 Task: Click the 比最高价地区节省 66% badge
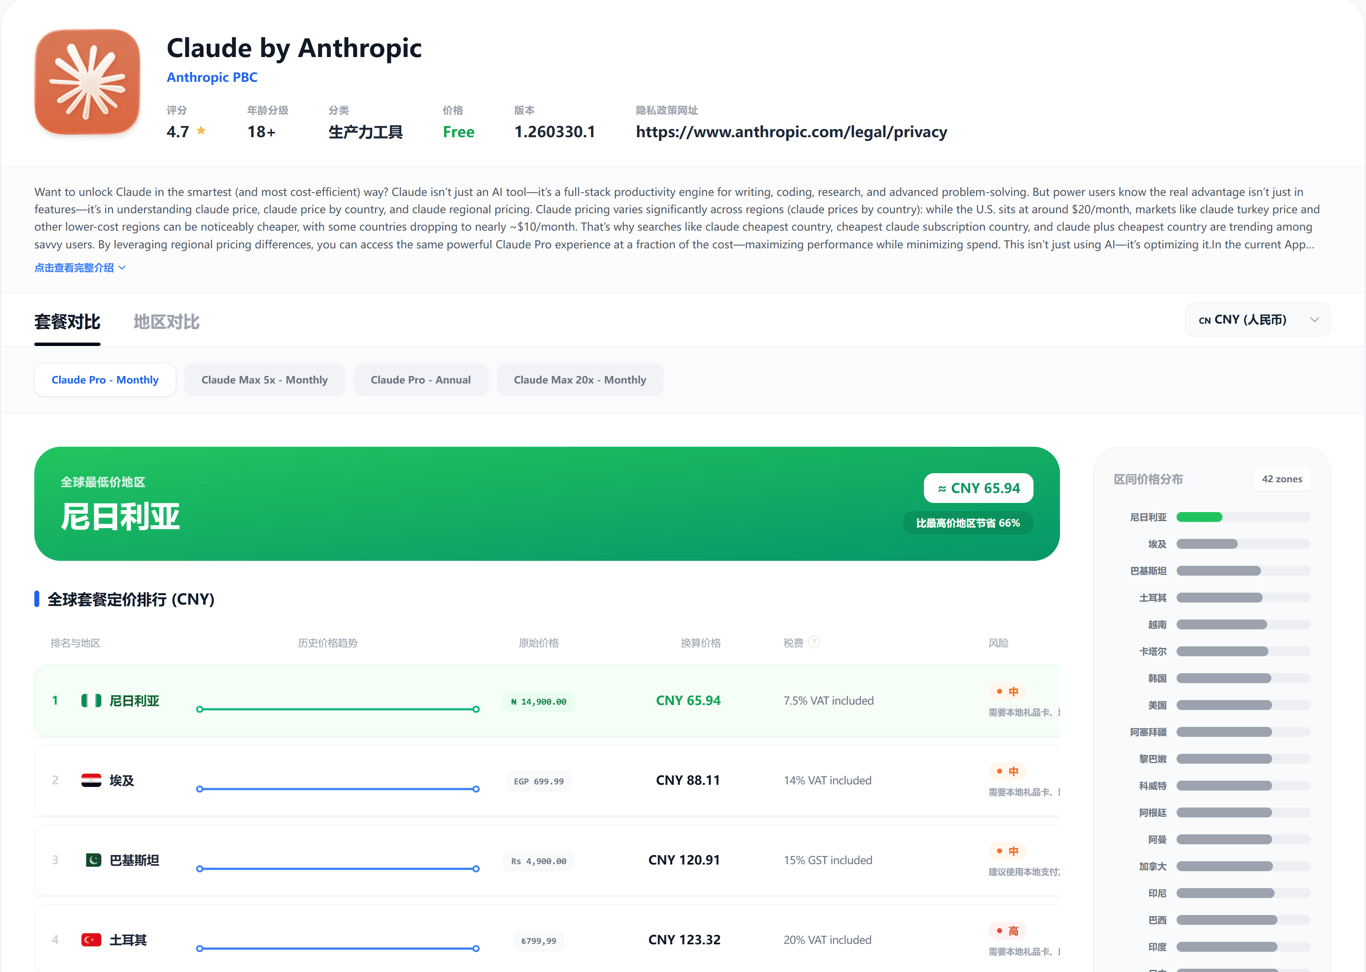click(x=968, y=523)
